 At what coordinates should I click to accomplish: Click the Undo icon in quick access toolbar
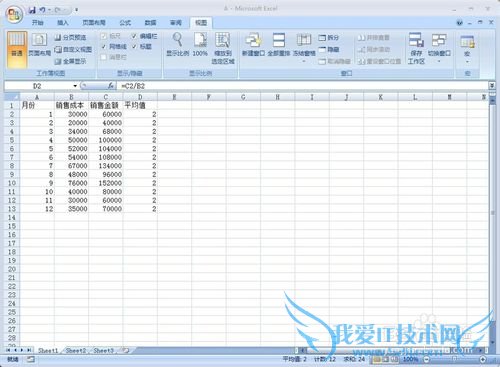[43, 10]
